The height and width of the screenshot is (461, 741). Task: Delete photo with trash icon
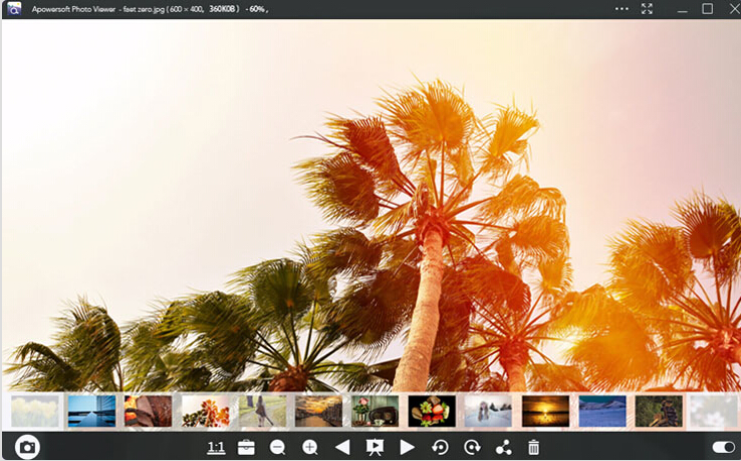[533, 447]
